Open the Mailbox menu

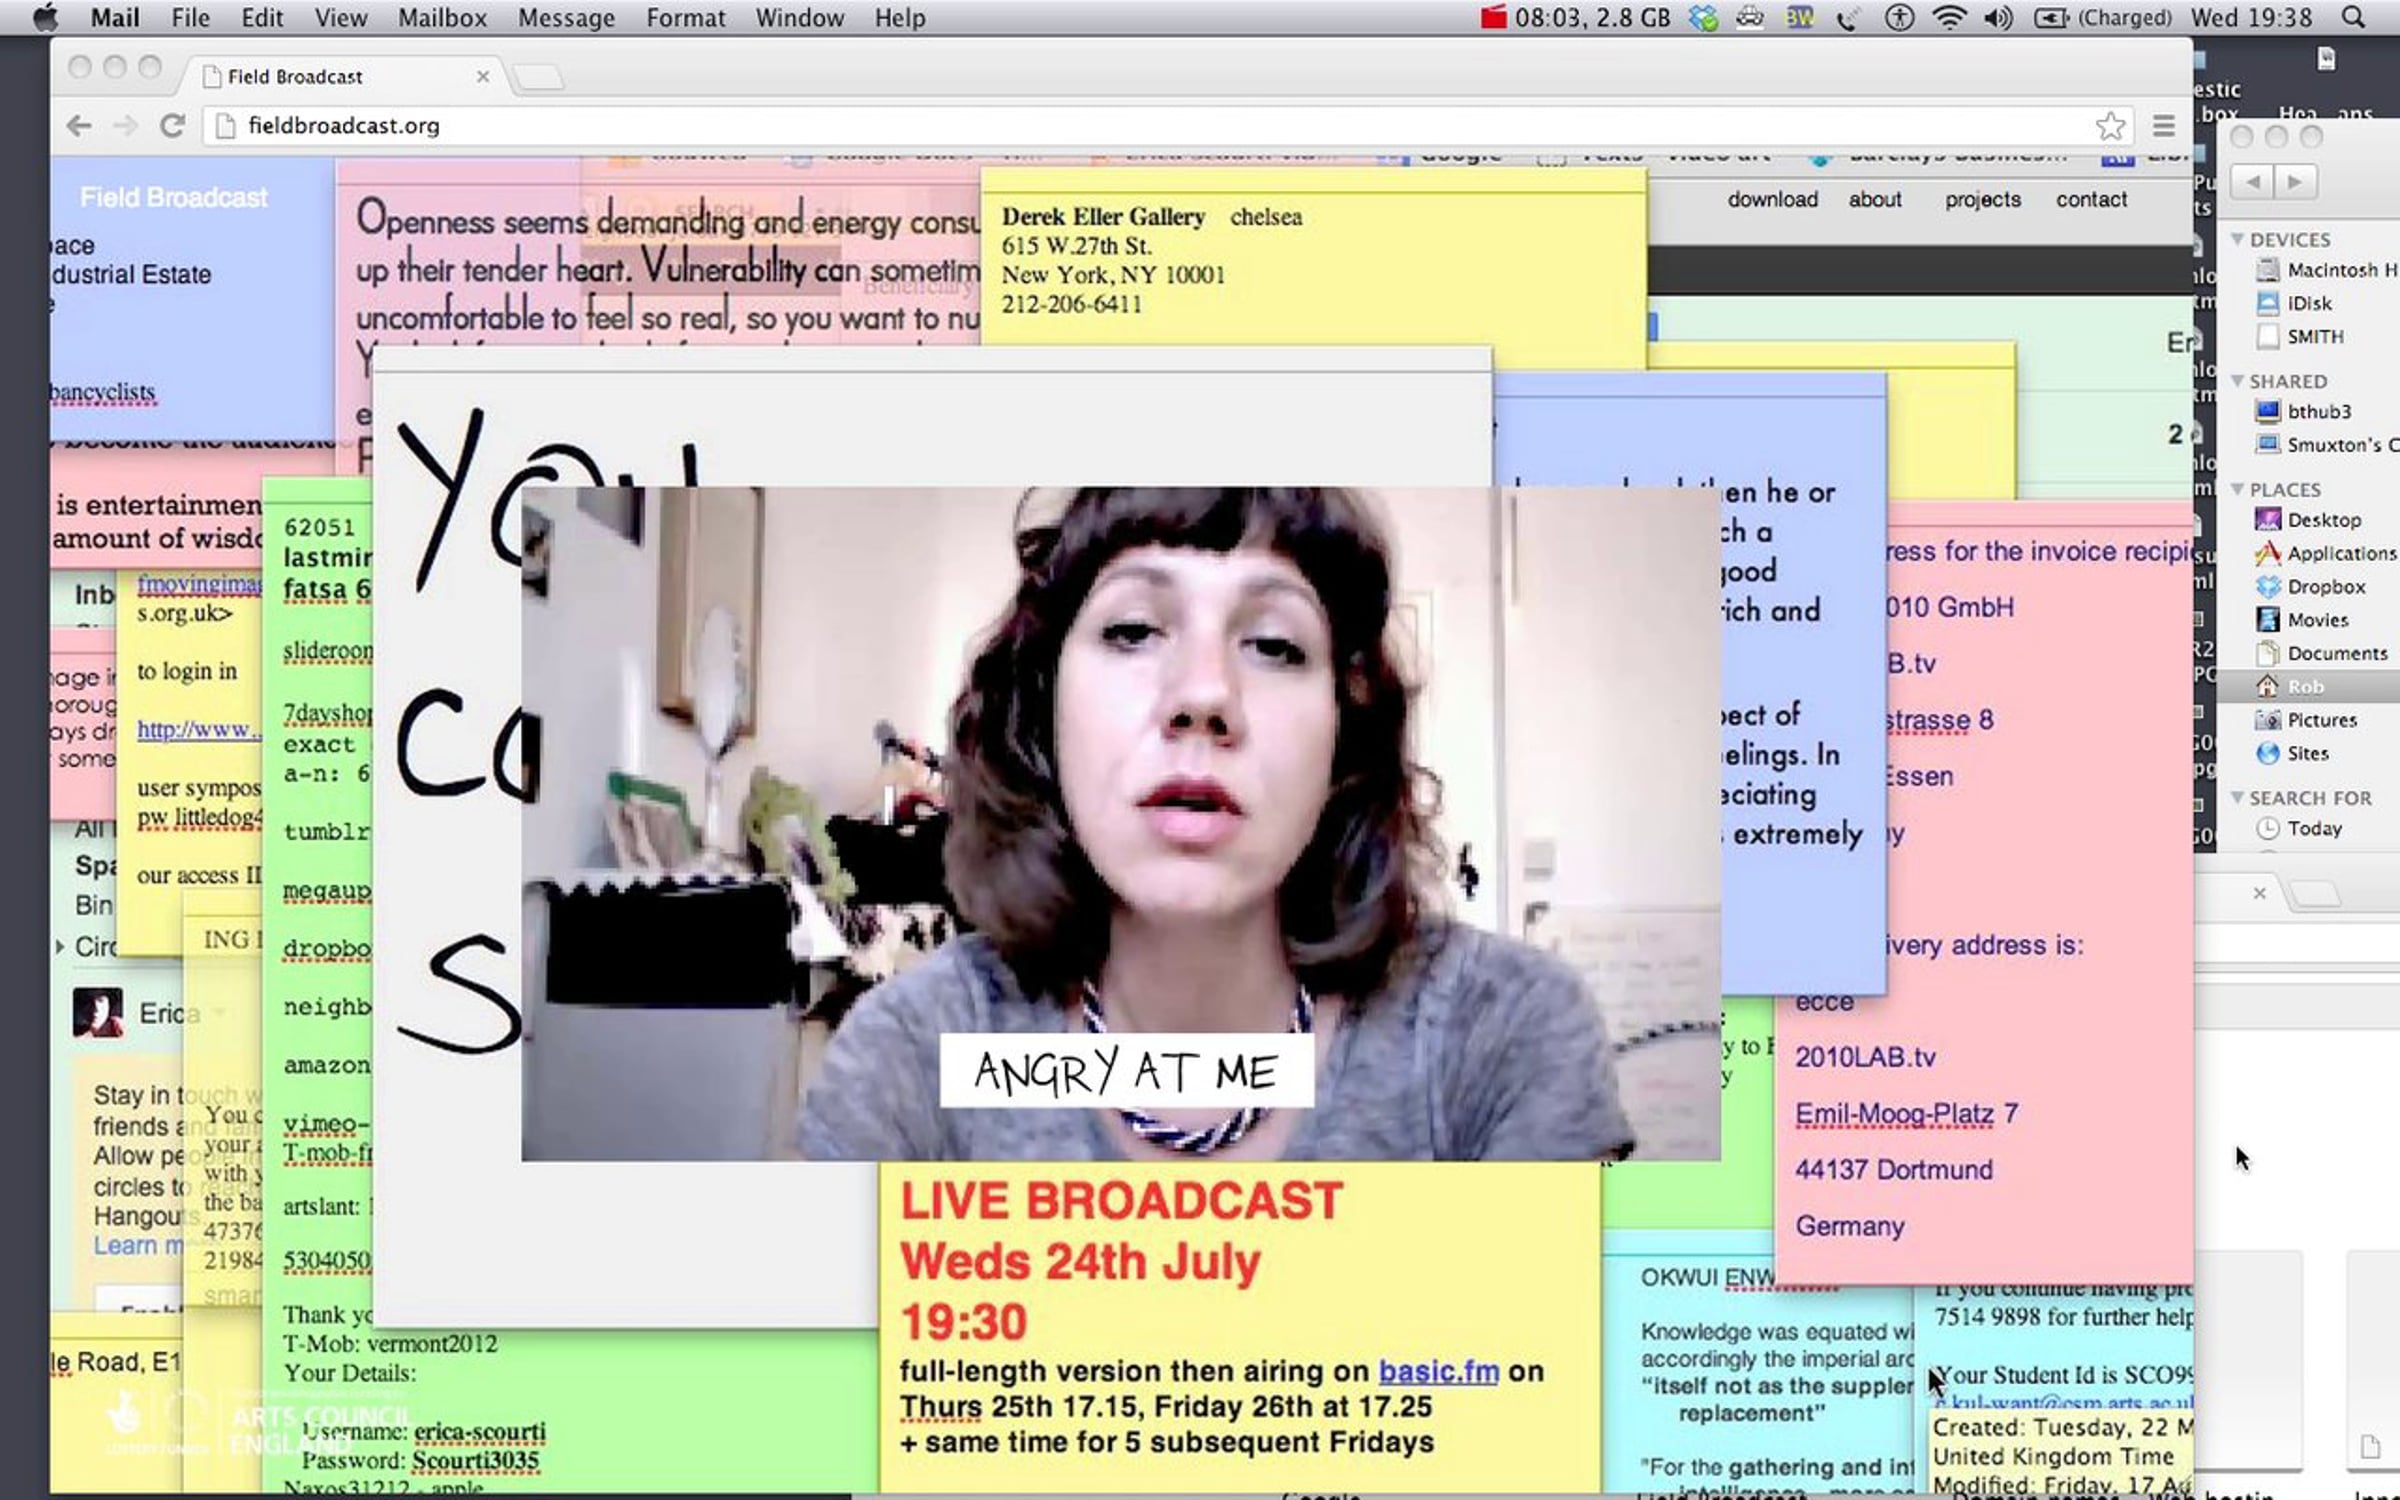click(x=442, y=18)
